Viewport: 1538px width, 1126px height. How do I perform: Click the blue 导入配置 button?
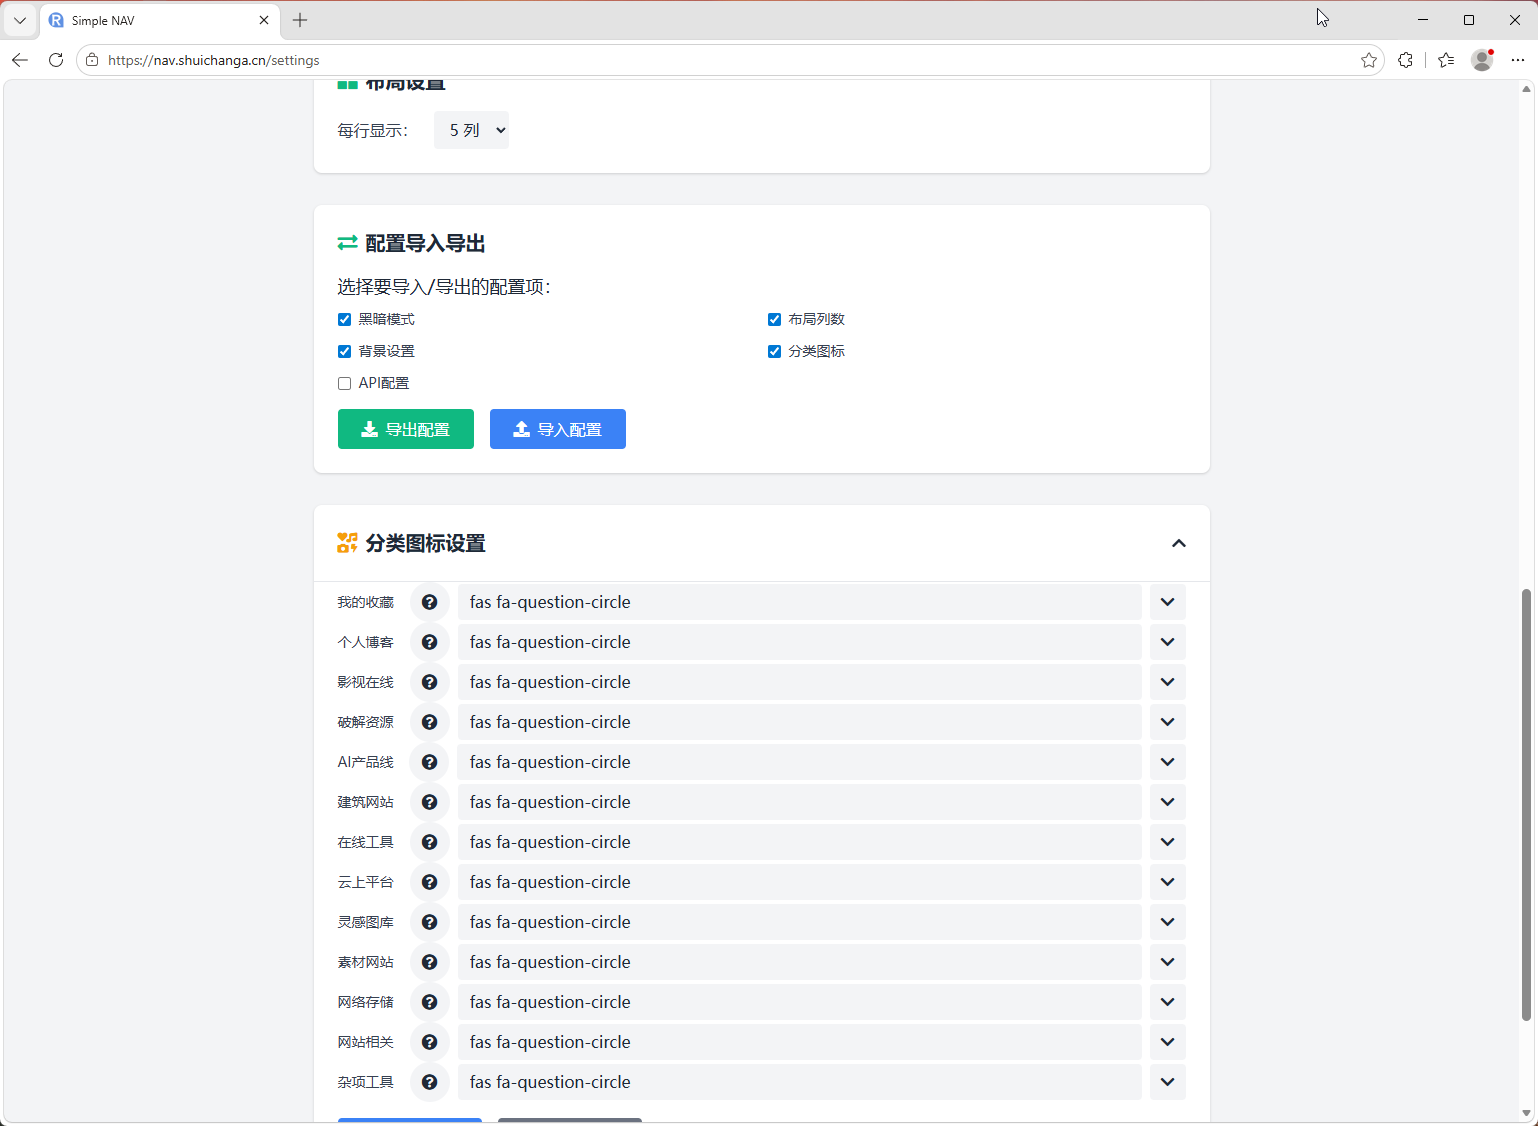(558, 429)
